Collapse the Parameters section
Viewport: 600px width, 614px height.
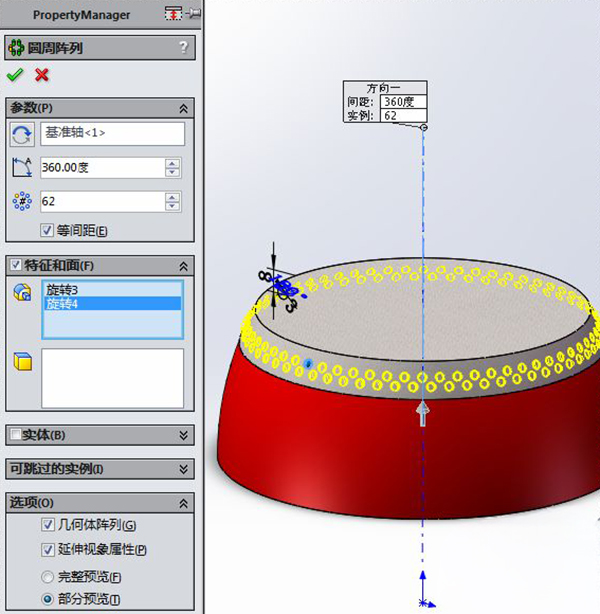(183, 108)
